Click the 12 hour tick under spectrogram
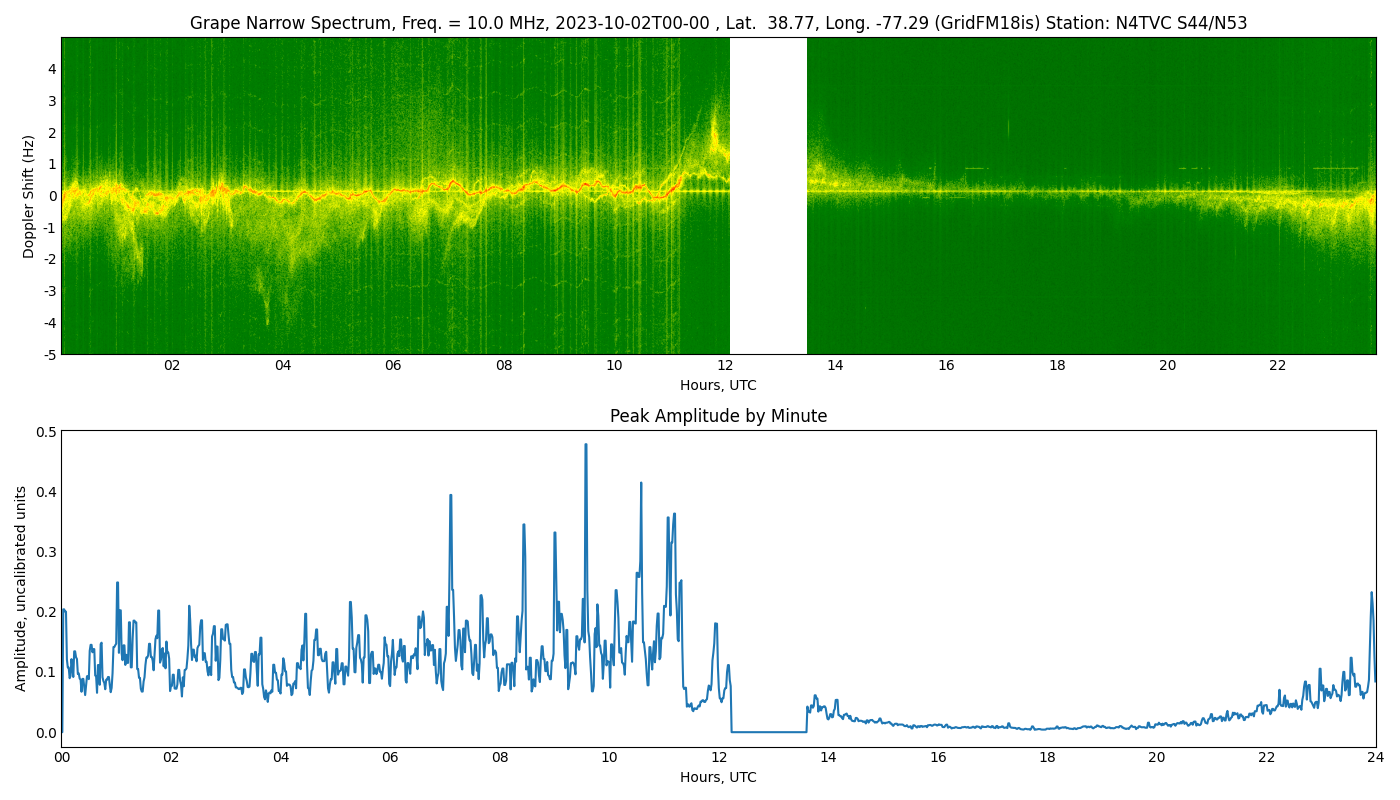The width and height of the screenshot is (1400, 800). click(724, 366)
